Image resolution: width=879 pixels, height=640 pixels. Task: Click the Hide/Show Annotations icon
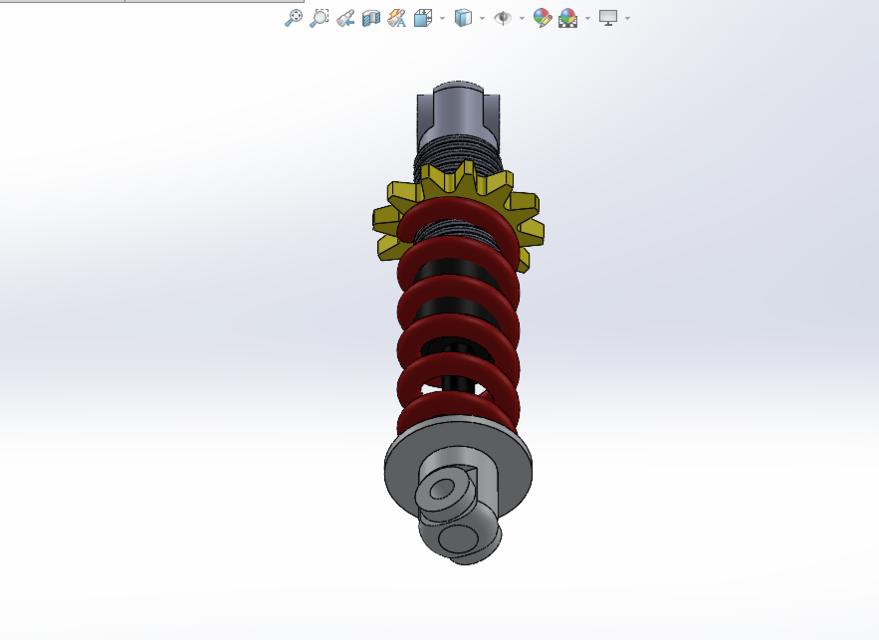tap(397, 17)
